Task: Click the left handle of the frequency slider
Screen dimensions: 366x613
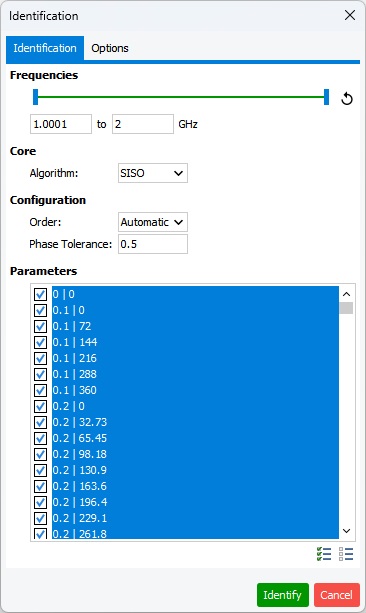Action: coord(36,97)
